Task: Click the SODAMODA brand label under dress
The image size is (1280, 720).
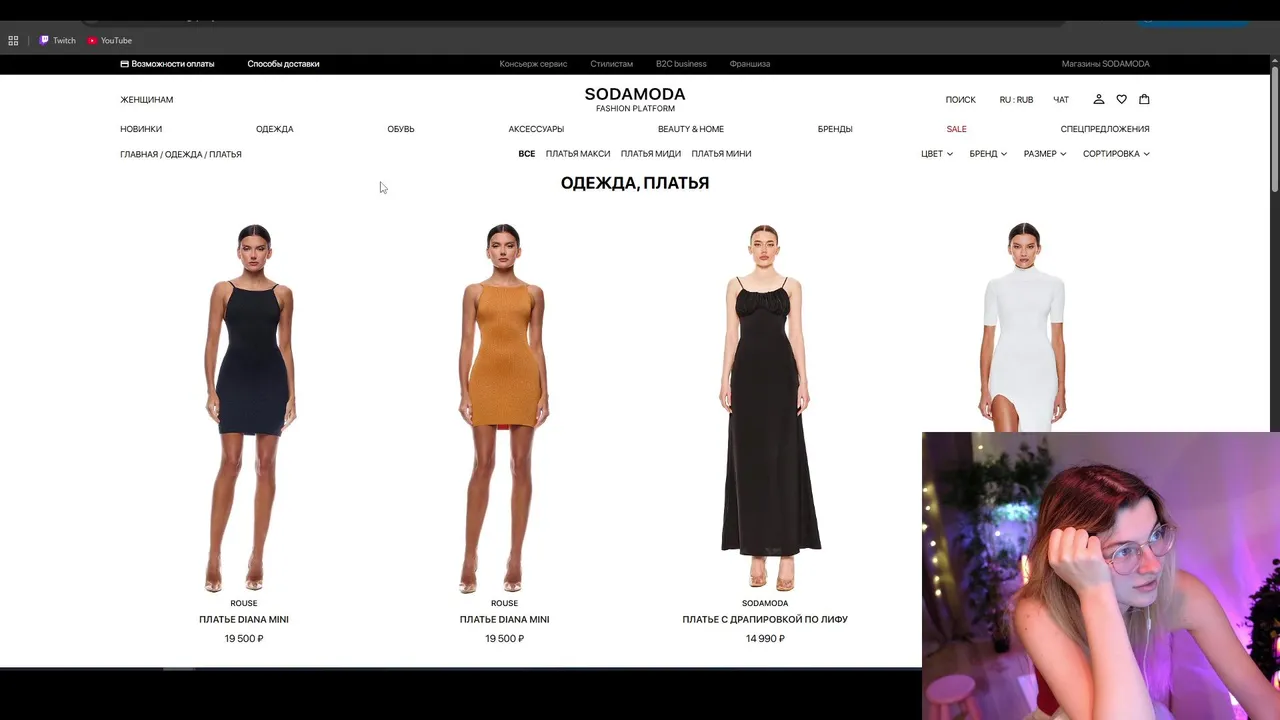Action: tap(765, 604)
